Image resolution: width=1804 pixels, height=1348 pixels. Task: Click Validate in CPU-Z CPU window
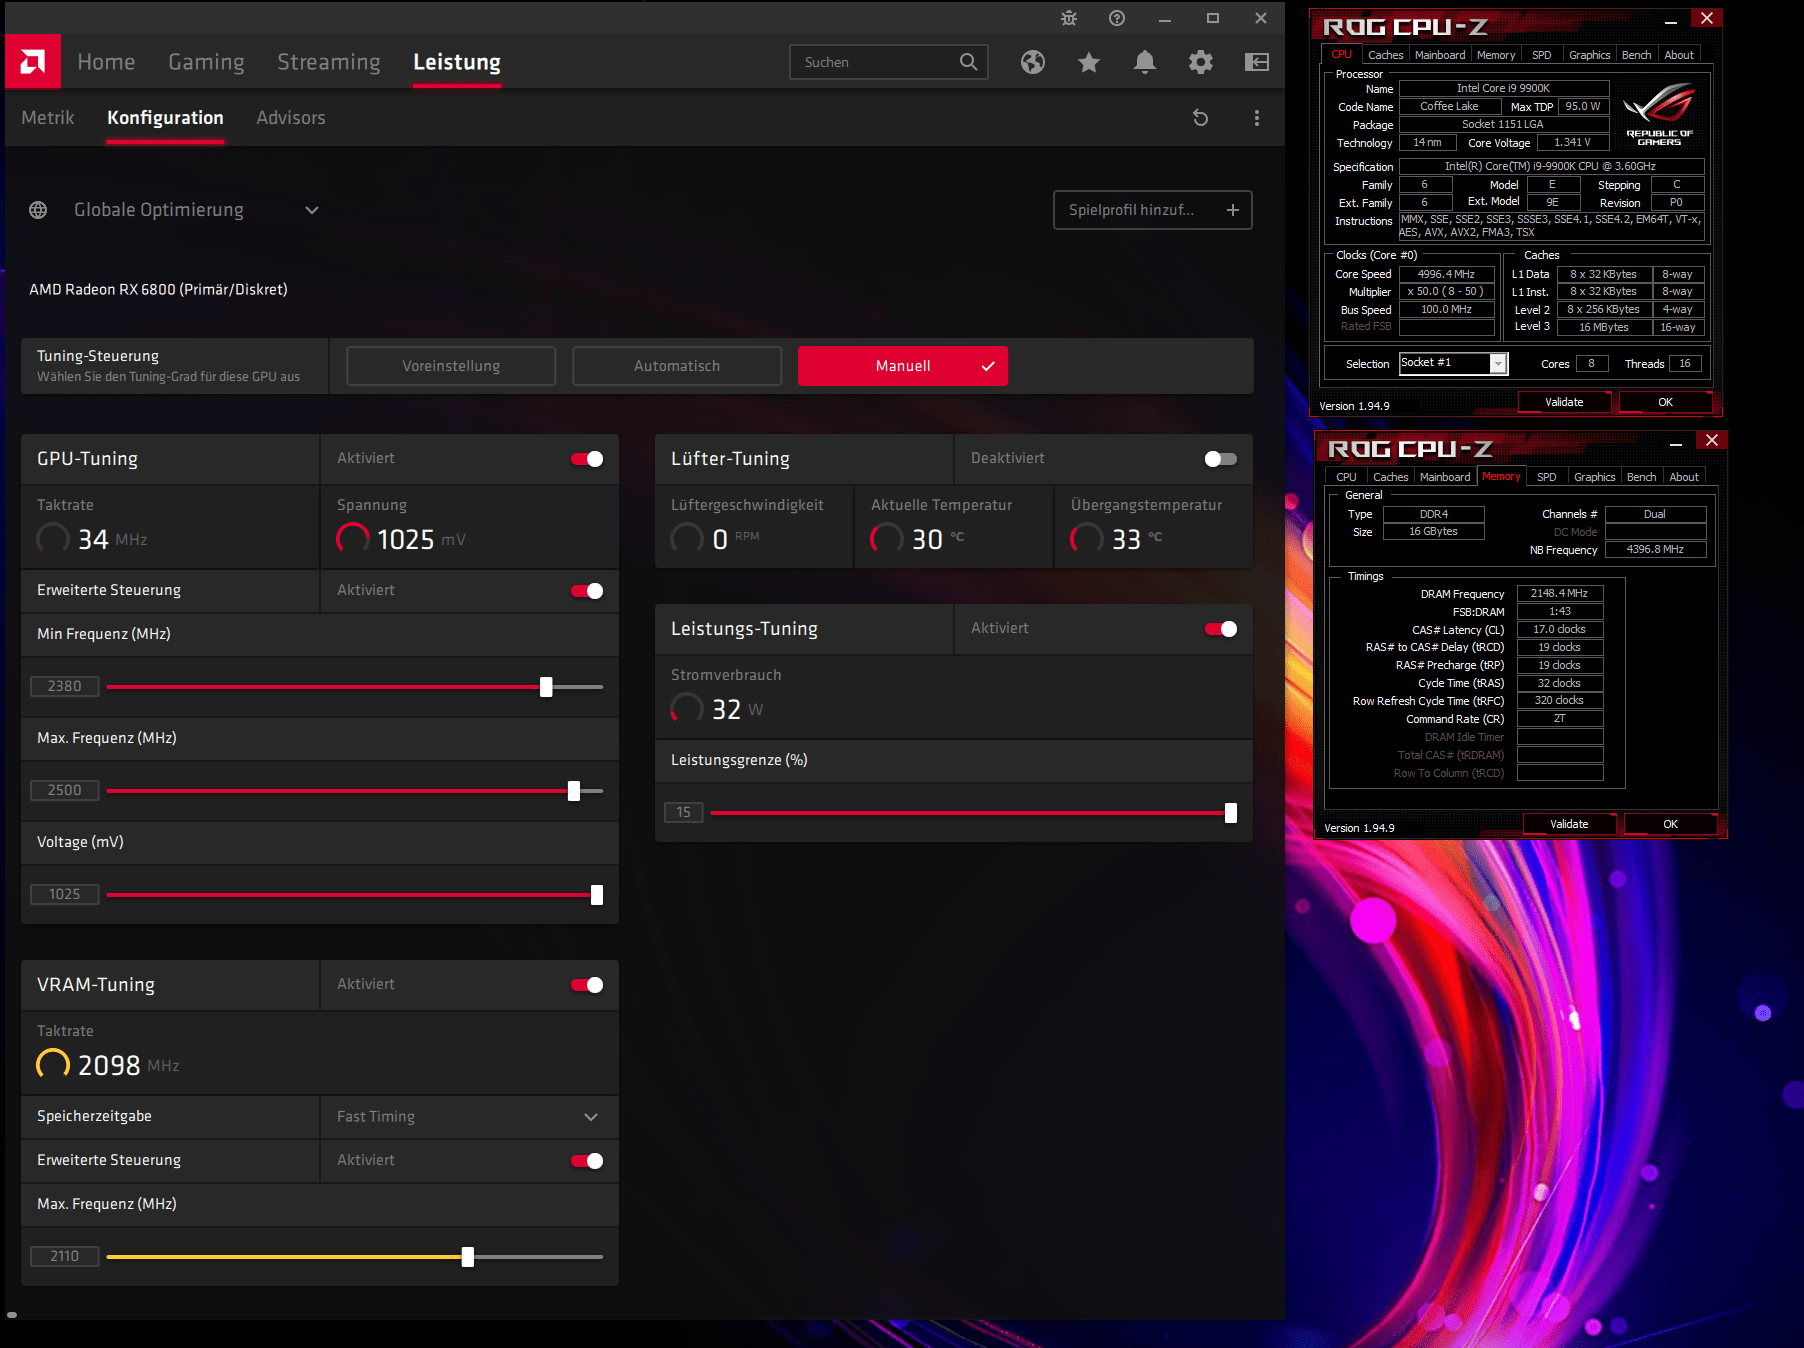coord(1564,402)
